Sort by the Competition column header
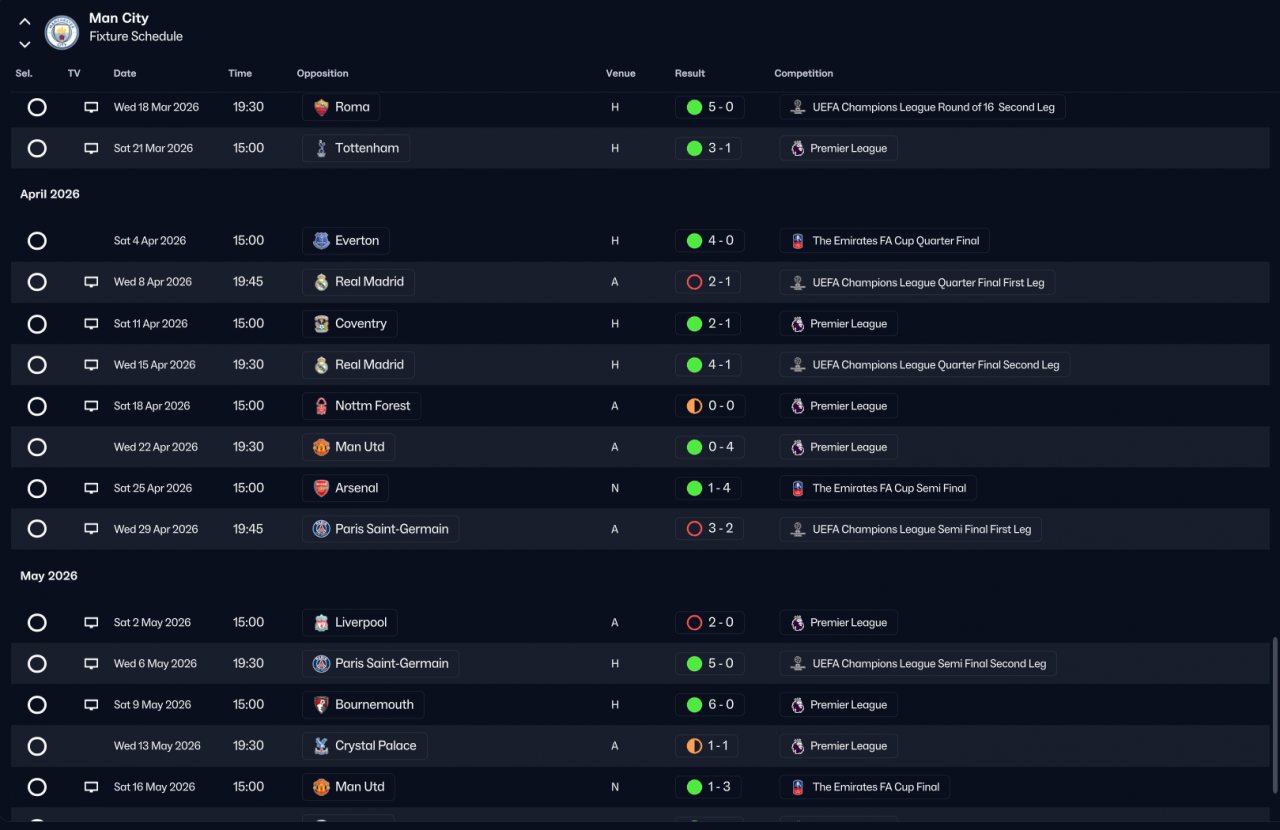Viewport: 1280px width, 830px height. point(804,74)
